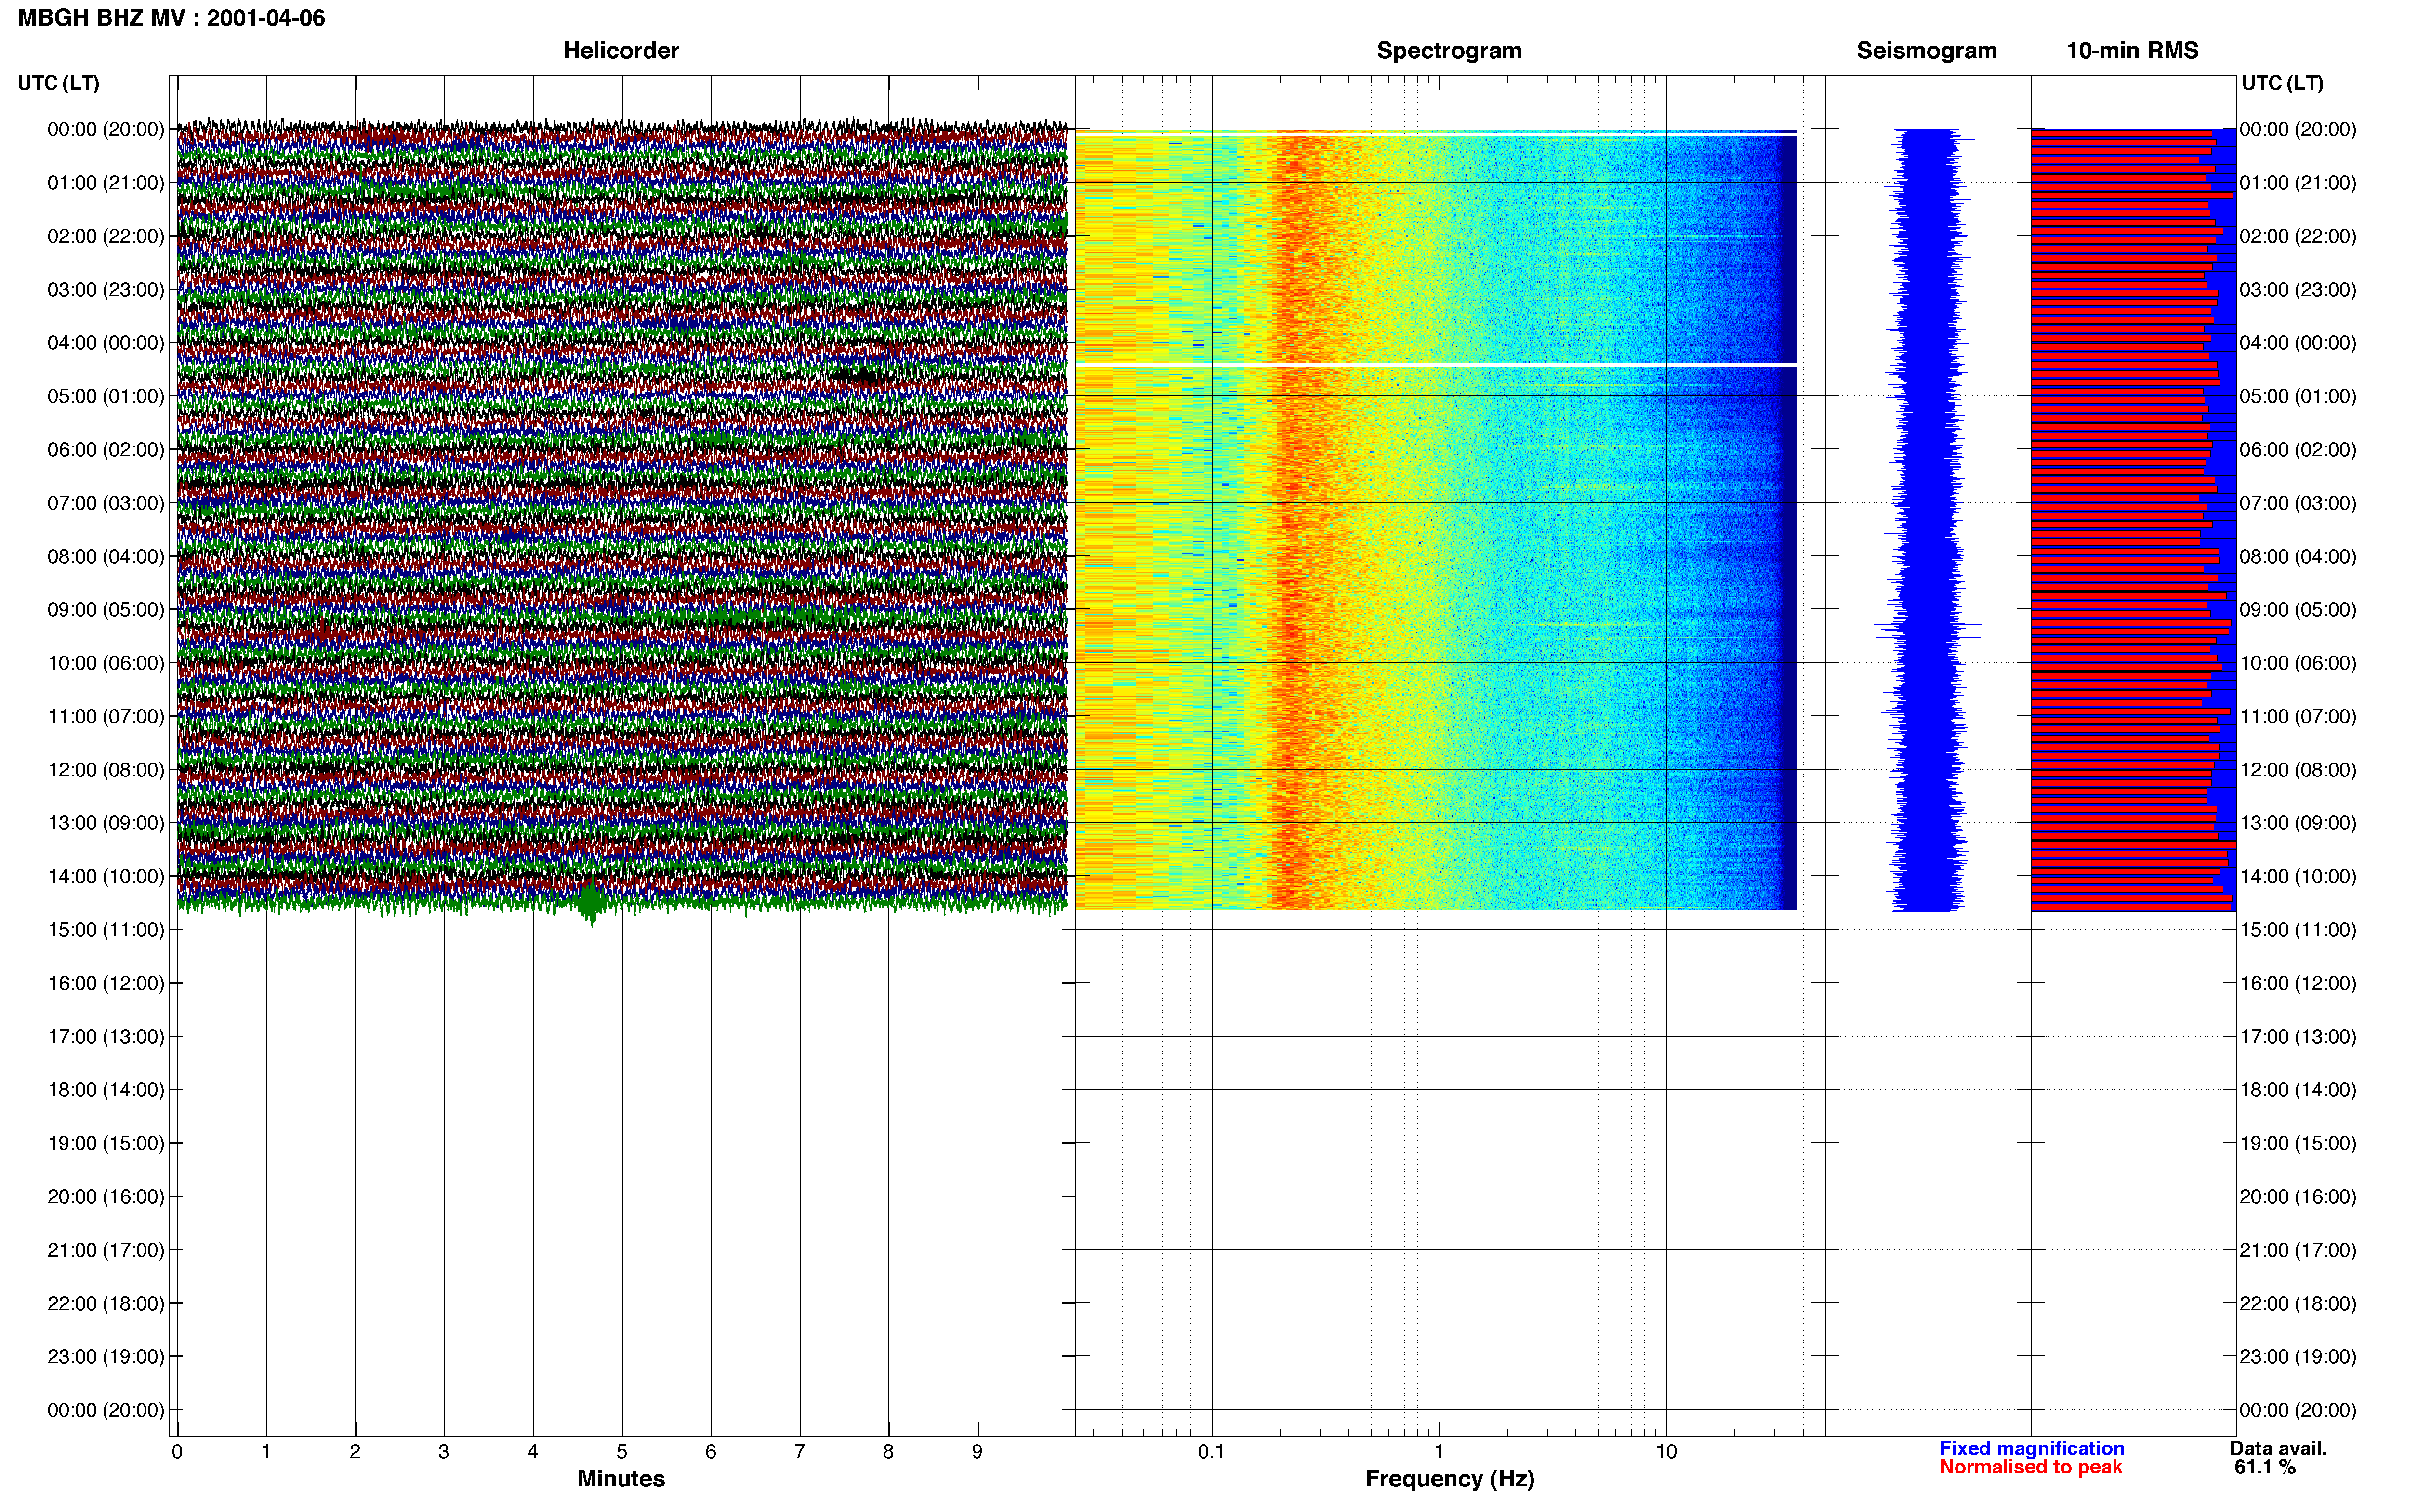Click RMS-side time label '18:00 (14:00)'
This screenshot has height=1512, width=2418.
[x=2298, y=1090]
